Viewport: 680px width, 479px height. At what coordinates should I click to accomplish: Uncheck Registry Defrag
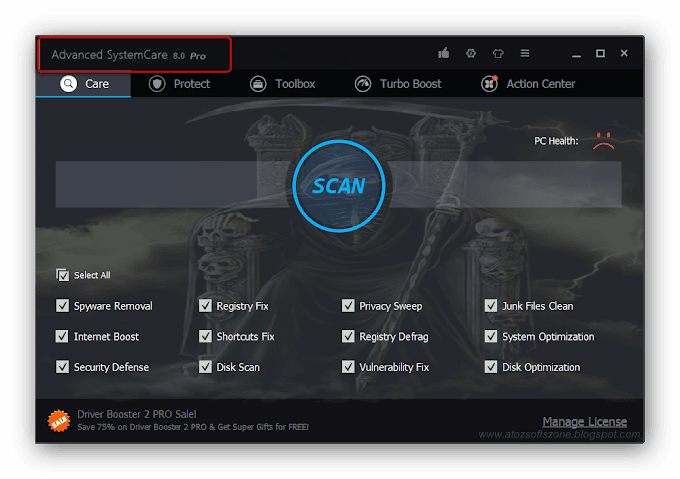coord(348,336)
